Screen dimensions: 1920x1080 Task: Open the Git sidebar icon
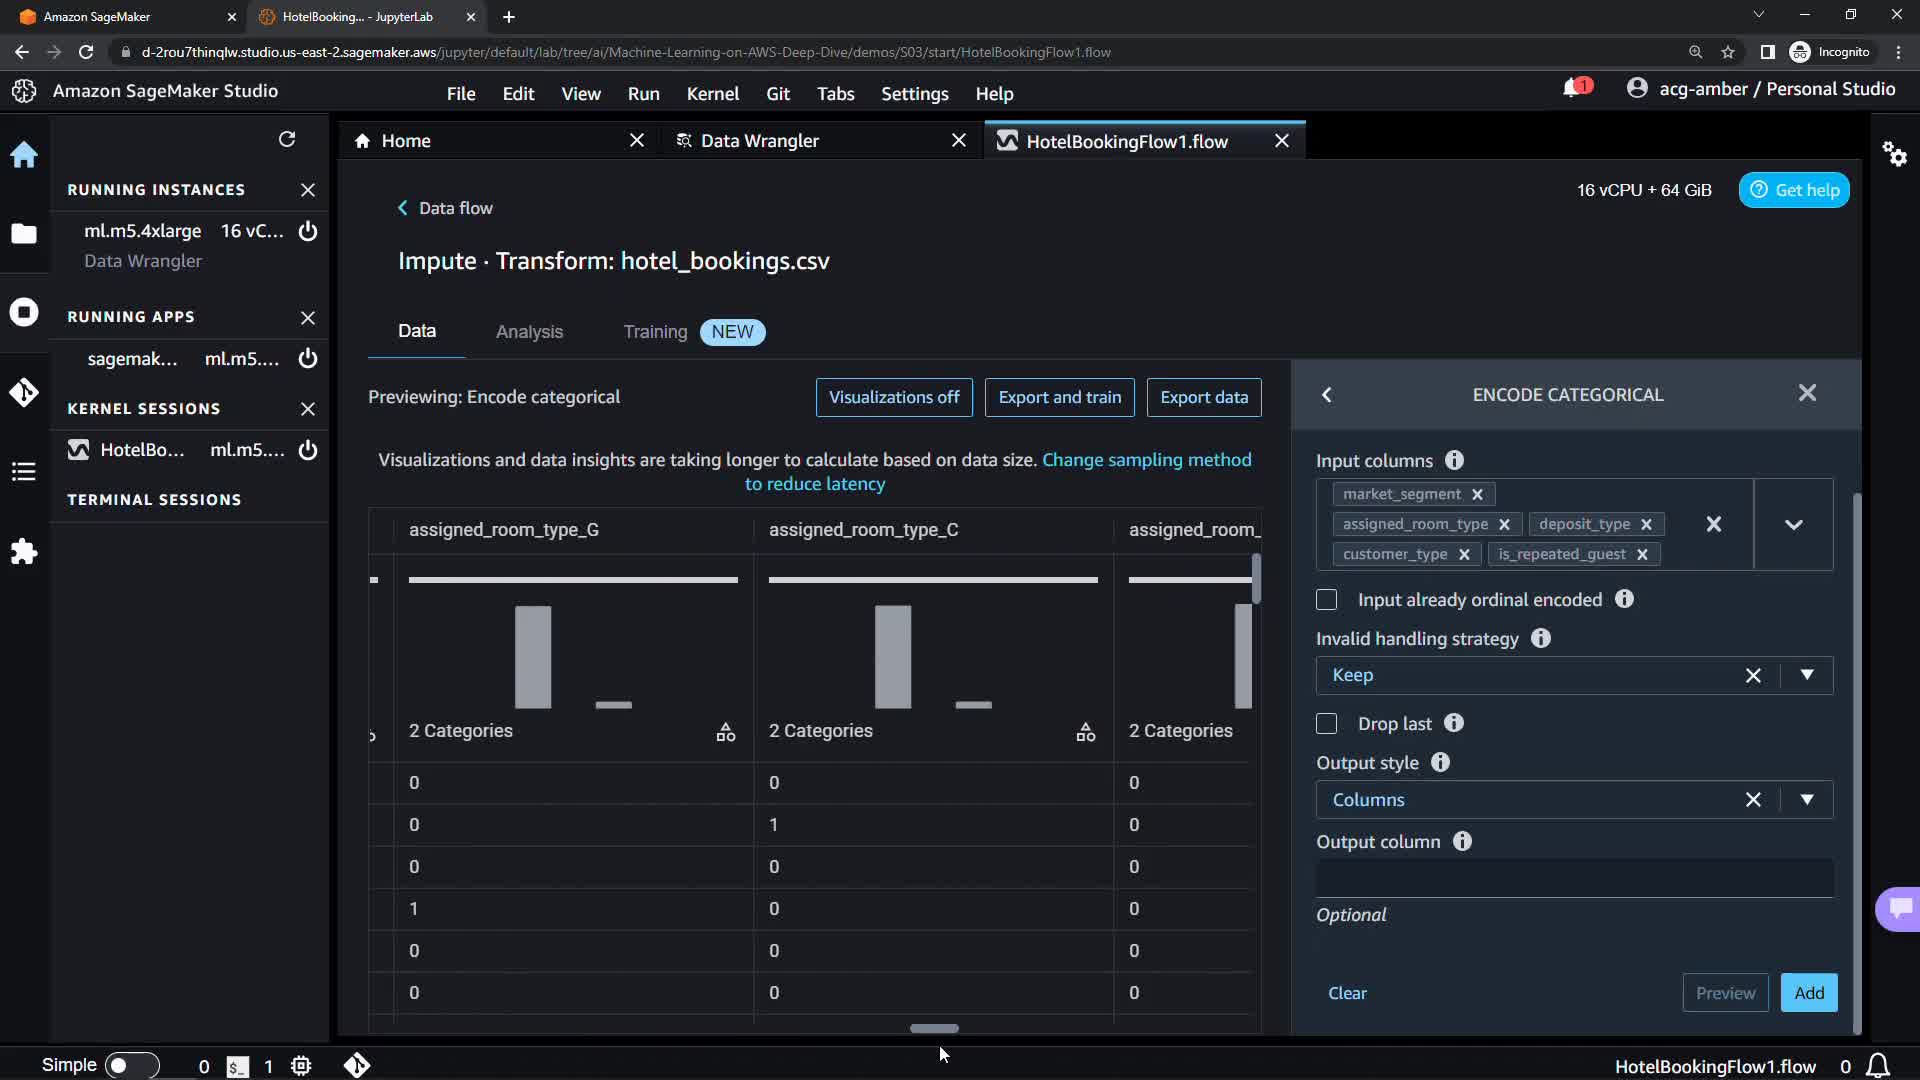(24, 392)
